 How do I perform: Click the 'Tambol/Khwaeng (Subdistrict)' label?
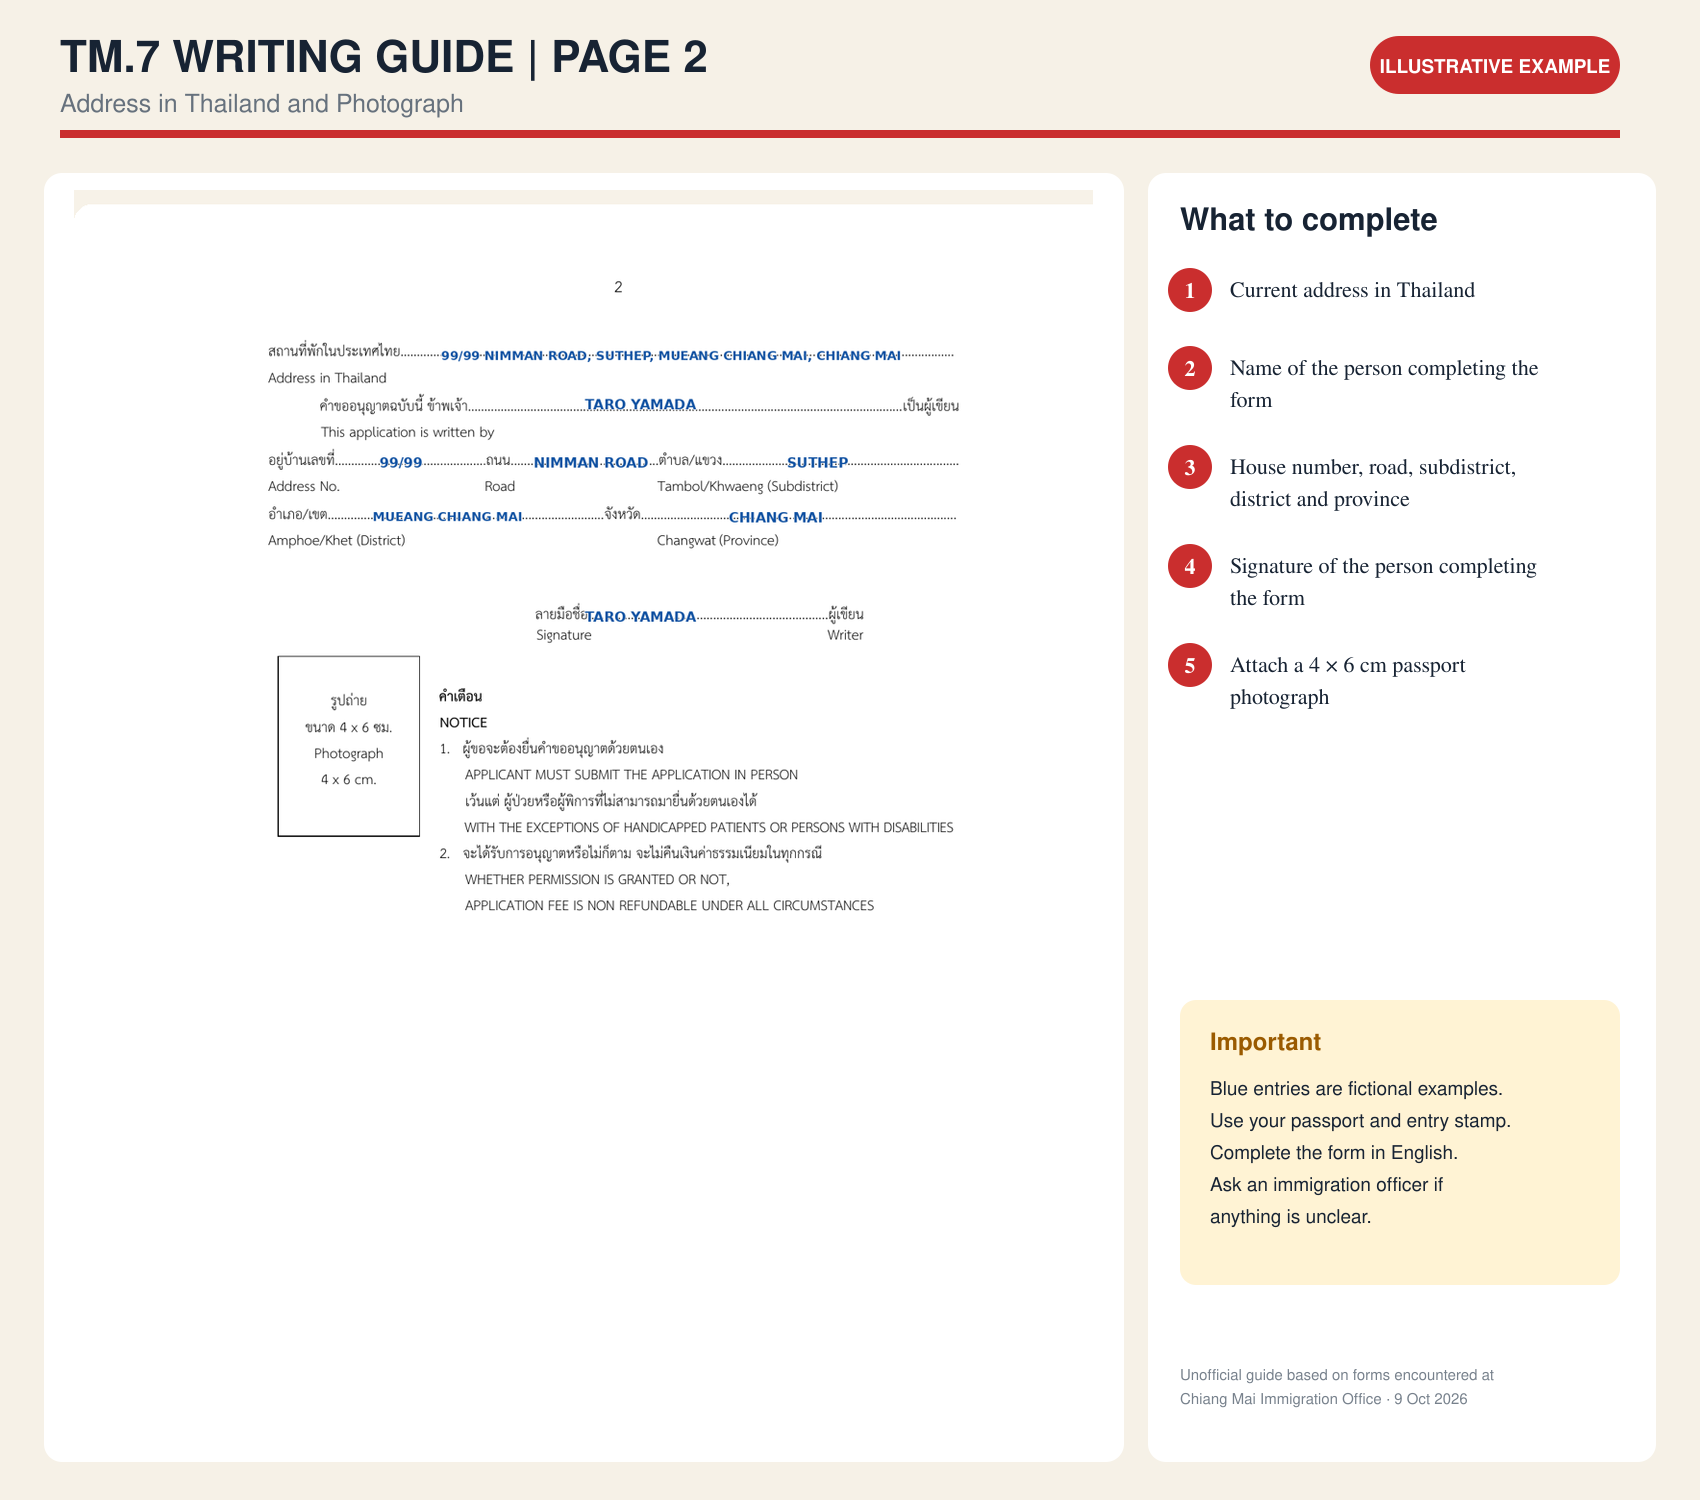click(747, 486)
